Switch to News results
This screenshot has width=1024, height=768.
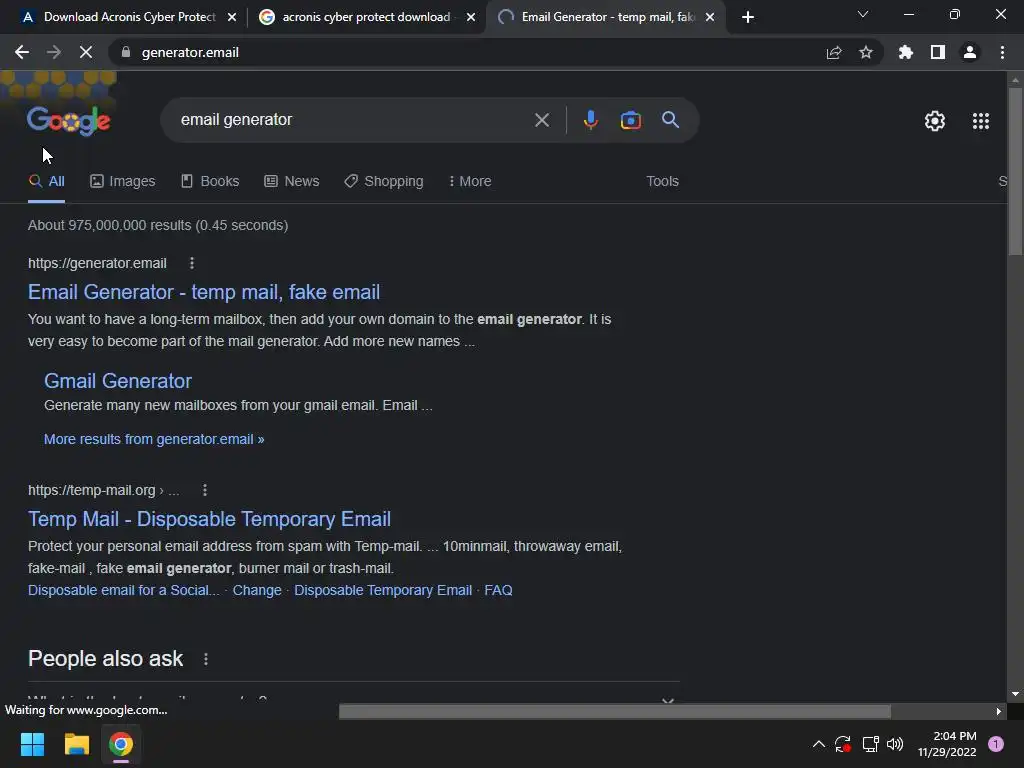pos(292,182)
